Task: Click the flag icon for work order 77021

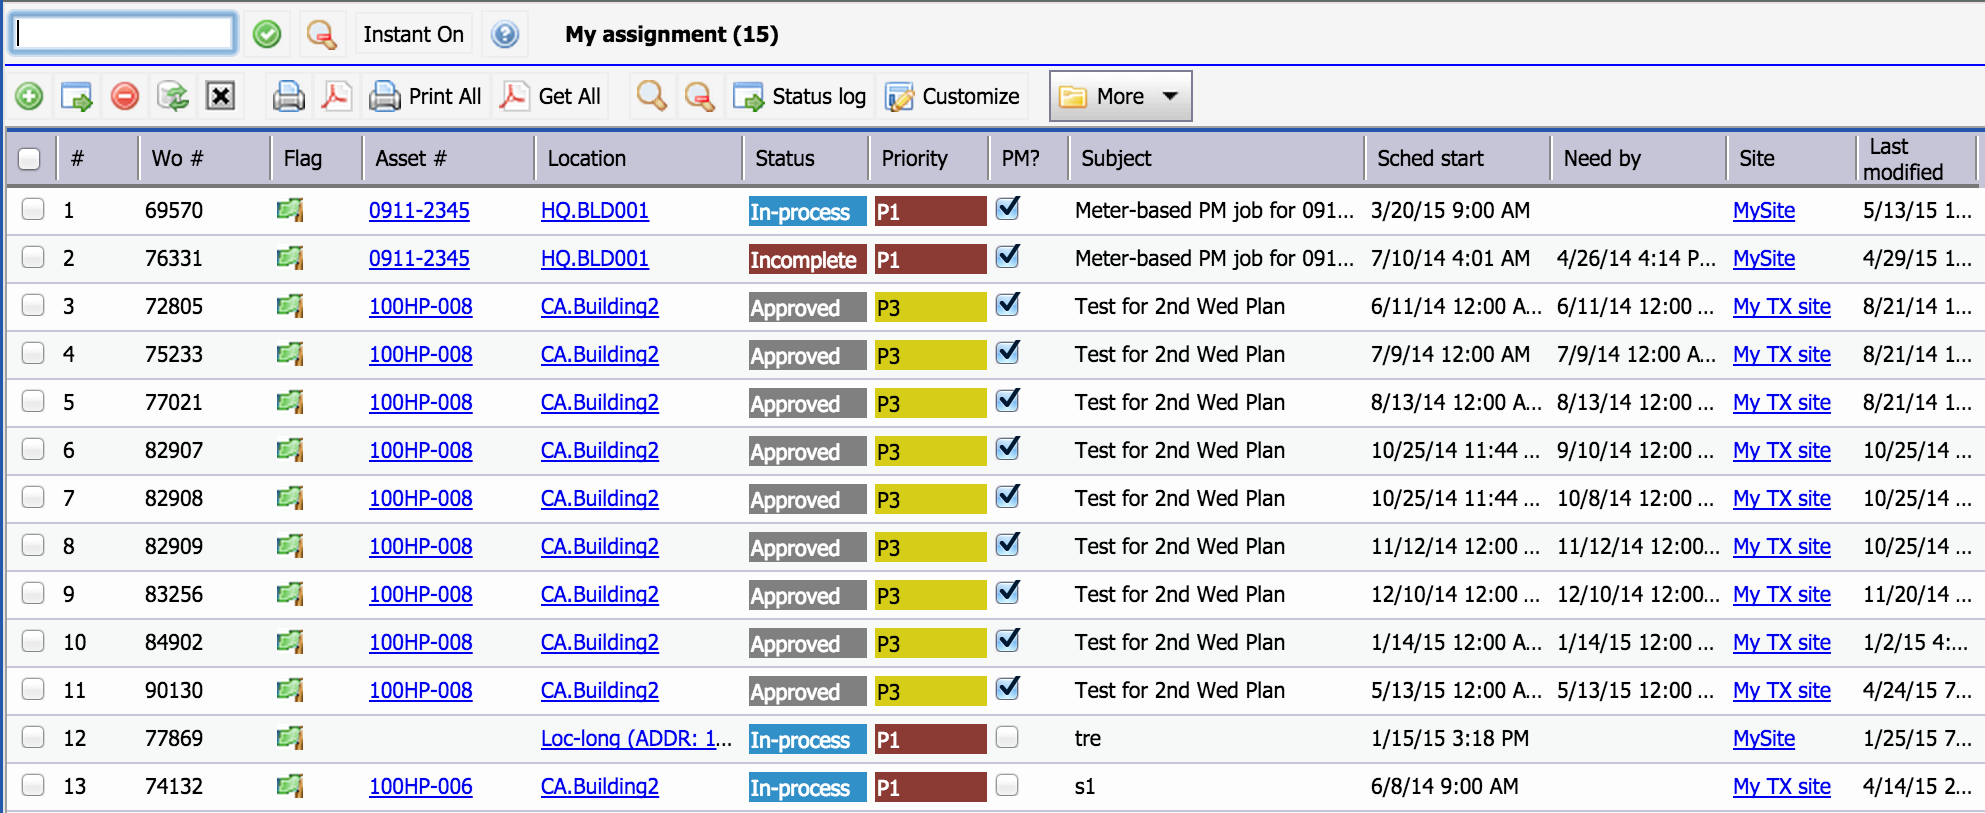Action: tap(290, 402)
